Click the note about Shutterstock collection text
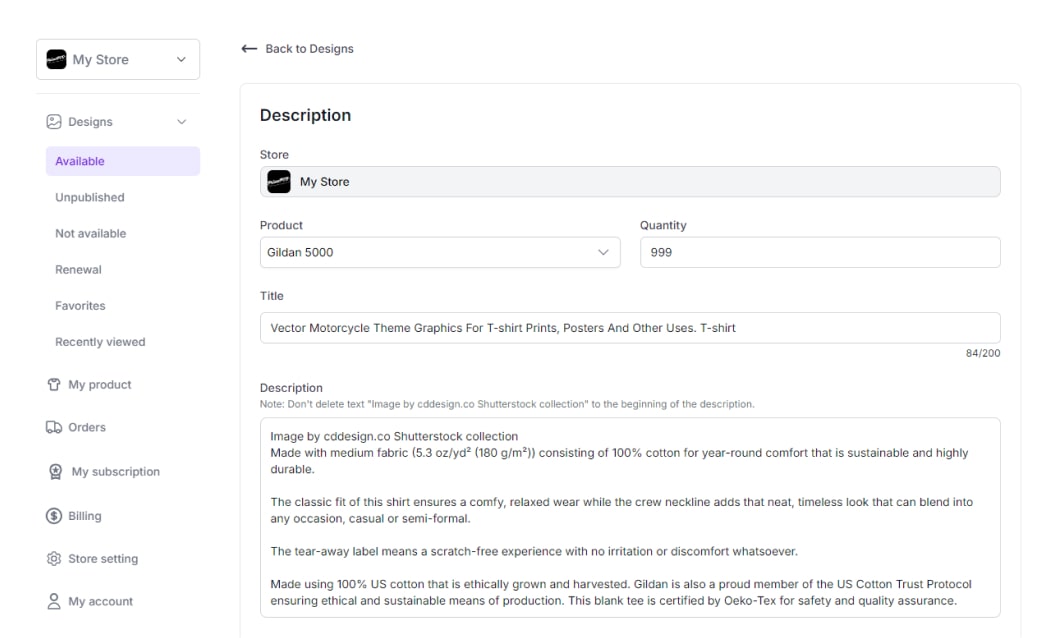Image resolution: width=1050 pixels, height=638 pixels. click(x=507, y=404)
